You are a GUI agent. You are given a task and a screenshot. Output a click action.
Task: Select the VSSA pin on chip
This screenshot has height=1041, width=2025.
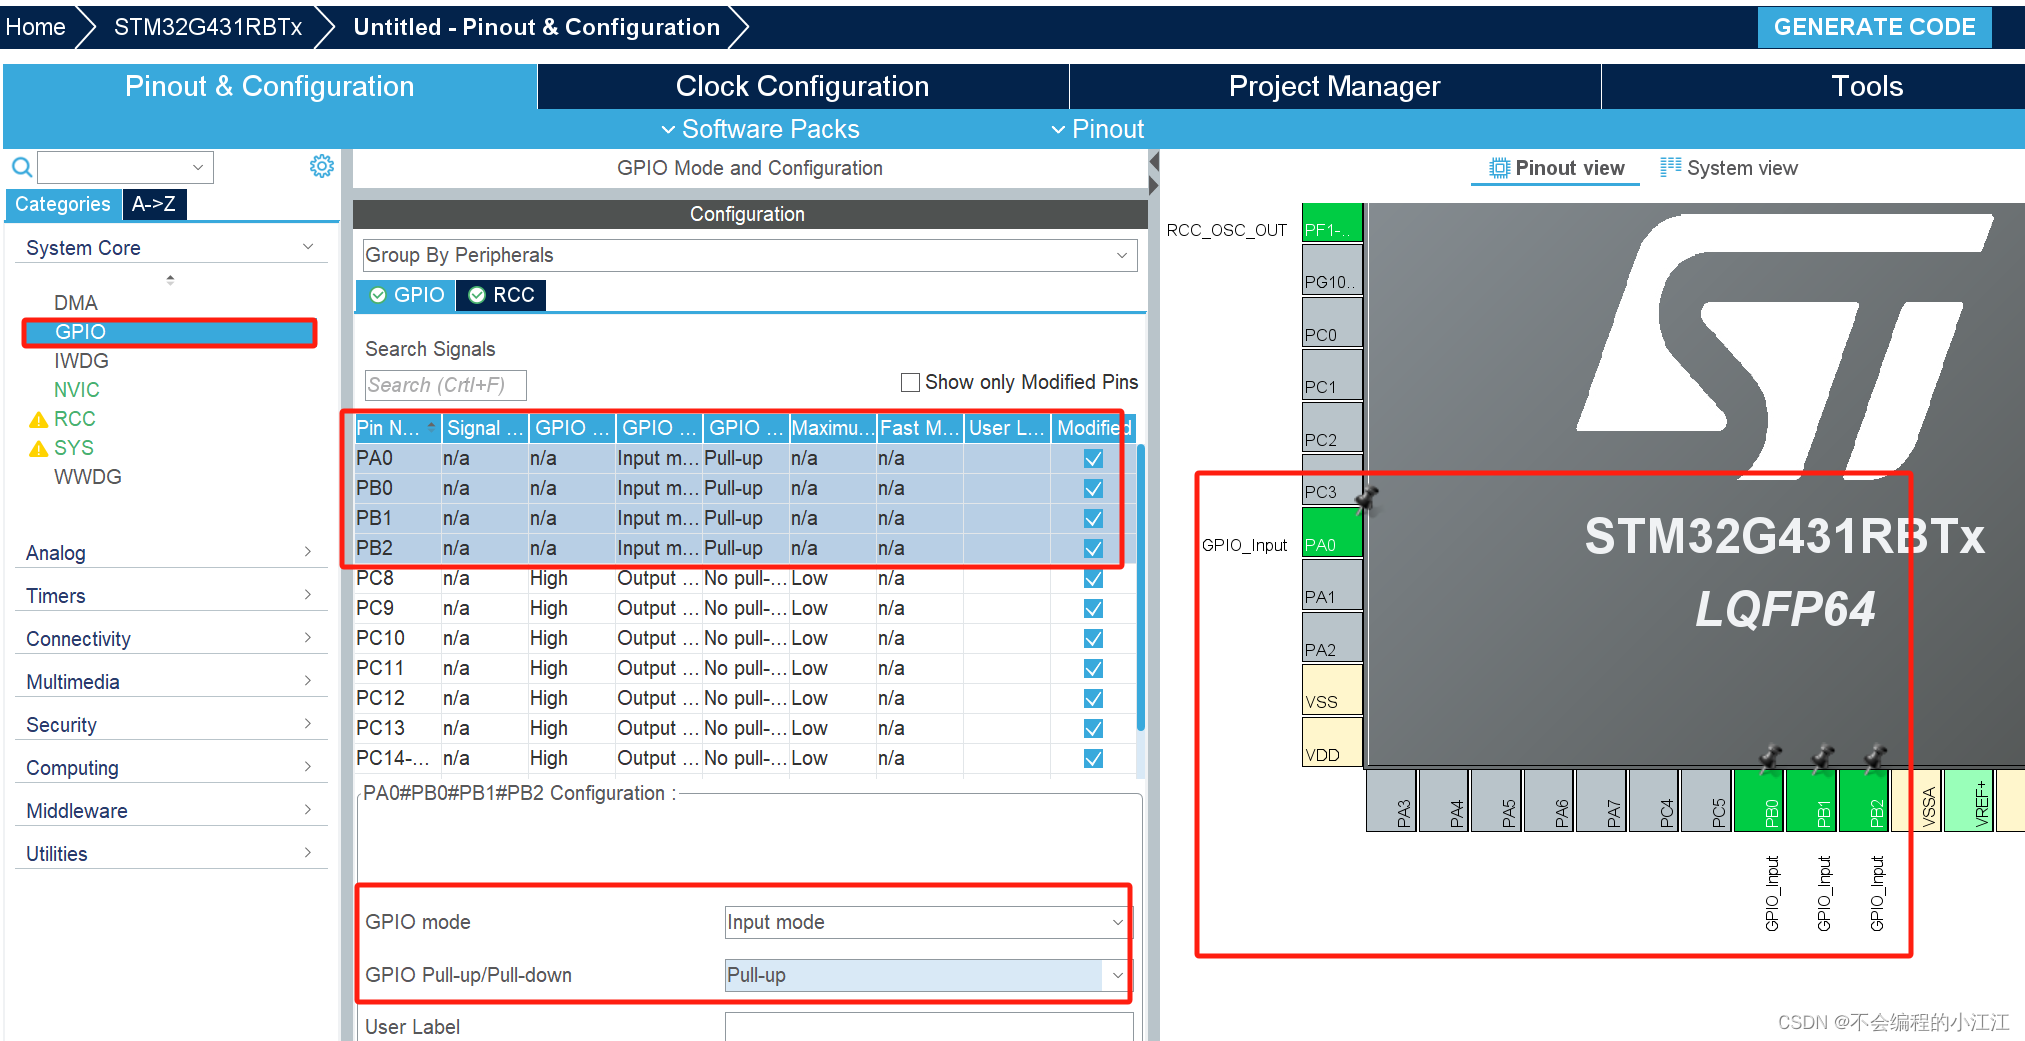1916,800
